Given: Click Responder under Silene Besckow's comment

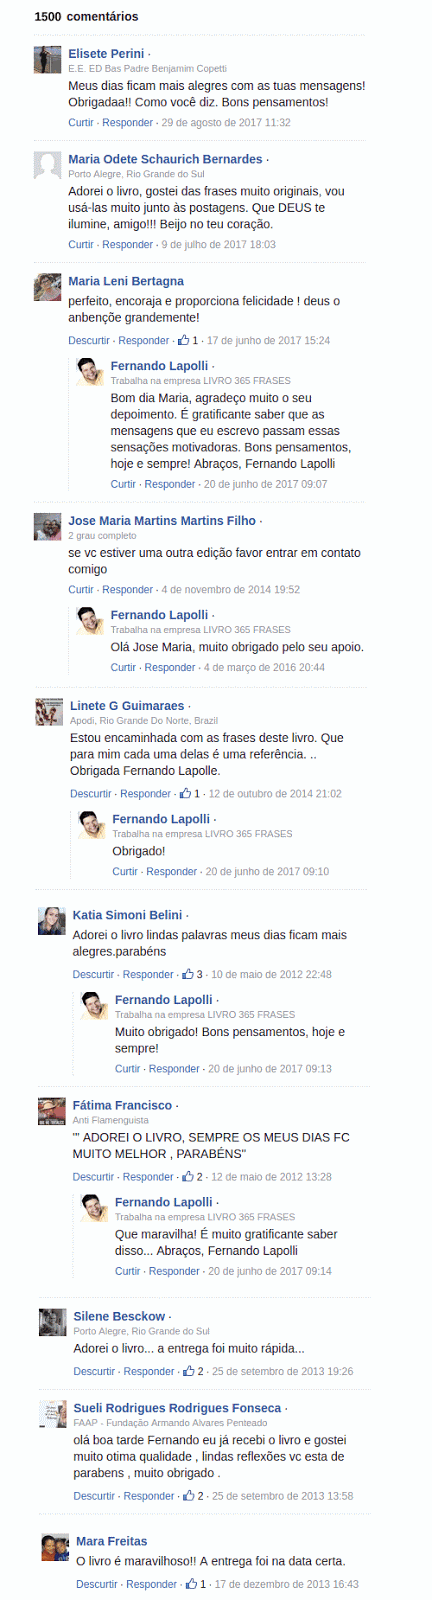Looking at the screenshot, I should click(x=149, y=1371).
